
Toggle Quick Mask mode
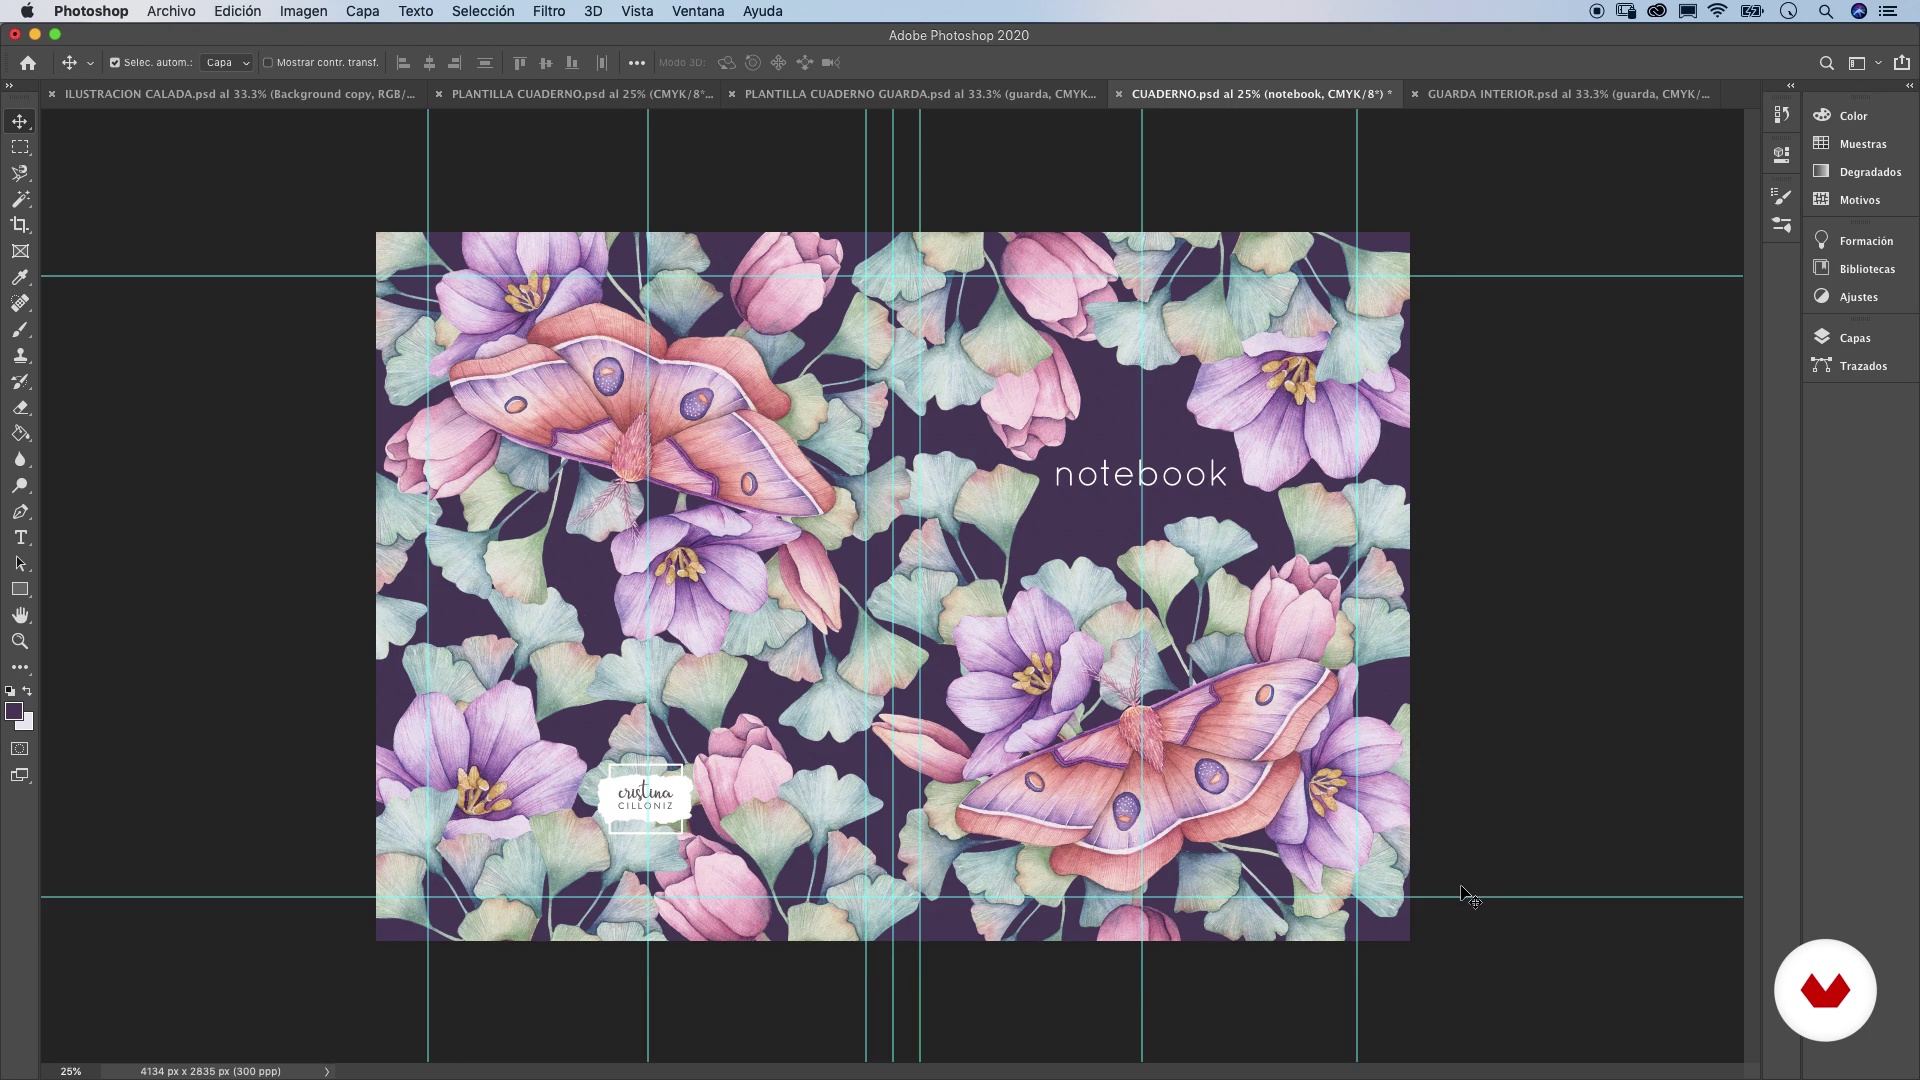(x=20, y=749)
